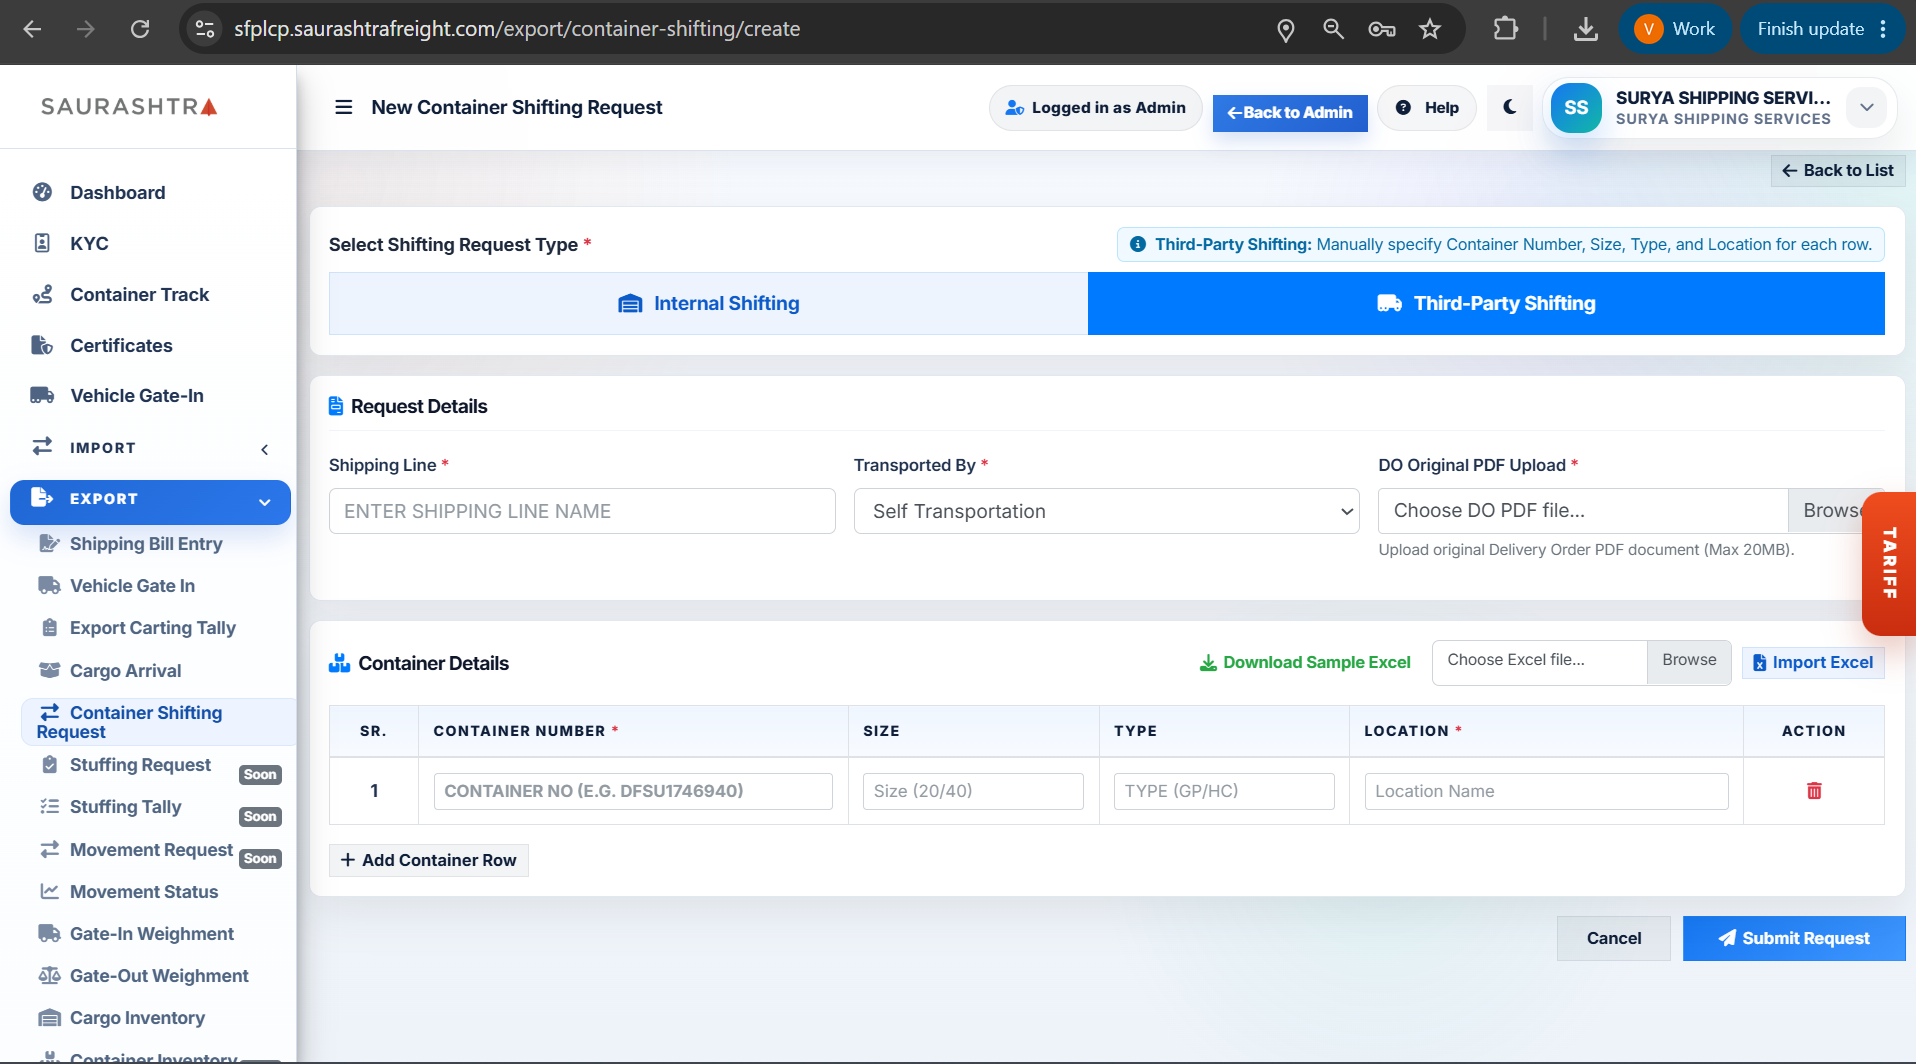This screenshot has width=1916, height=1064.
Task: Click the Work profile button in browser
Action: 1675,29
